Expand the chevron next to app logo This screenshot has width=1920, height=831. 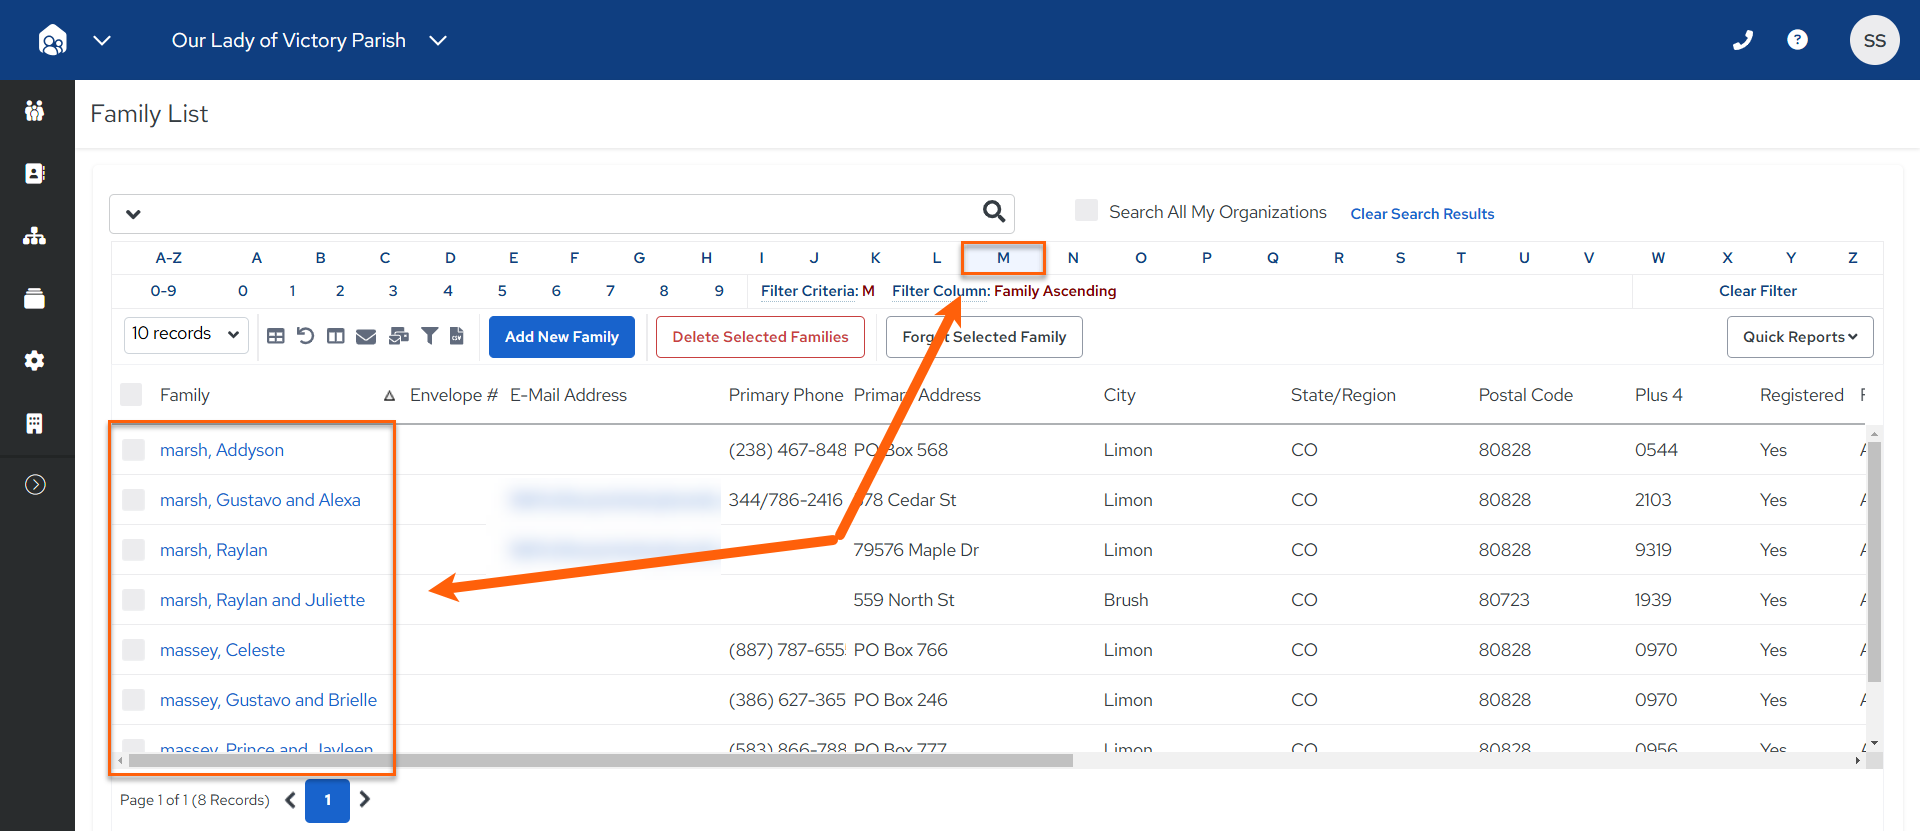(102, 40)
